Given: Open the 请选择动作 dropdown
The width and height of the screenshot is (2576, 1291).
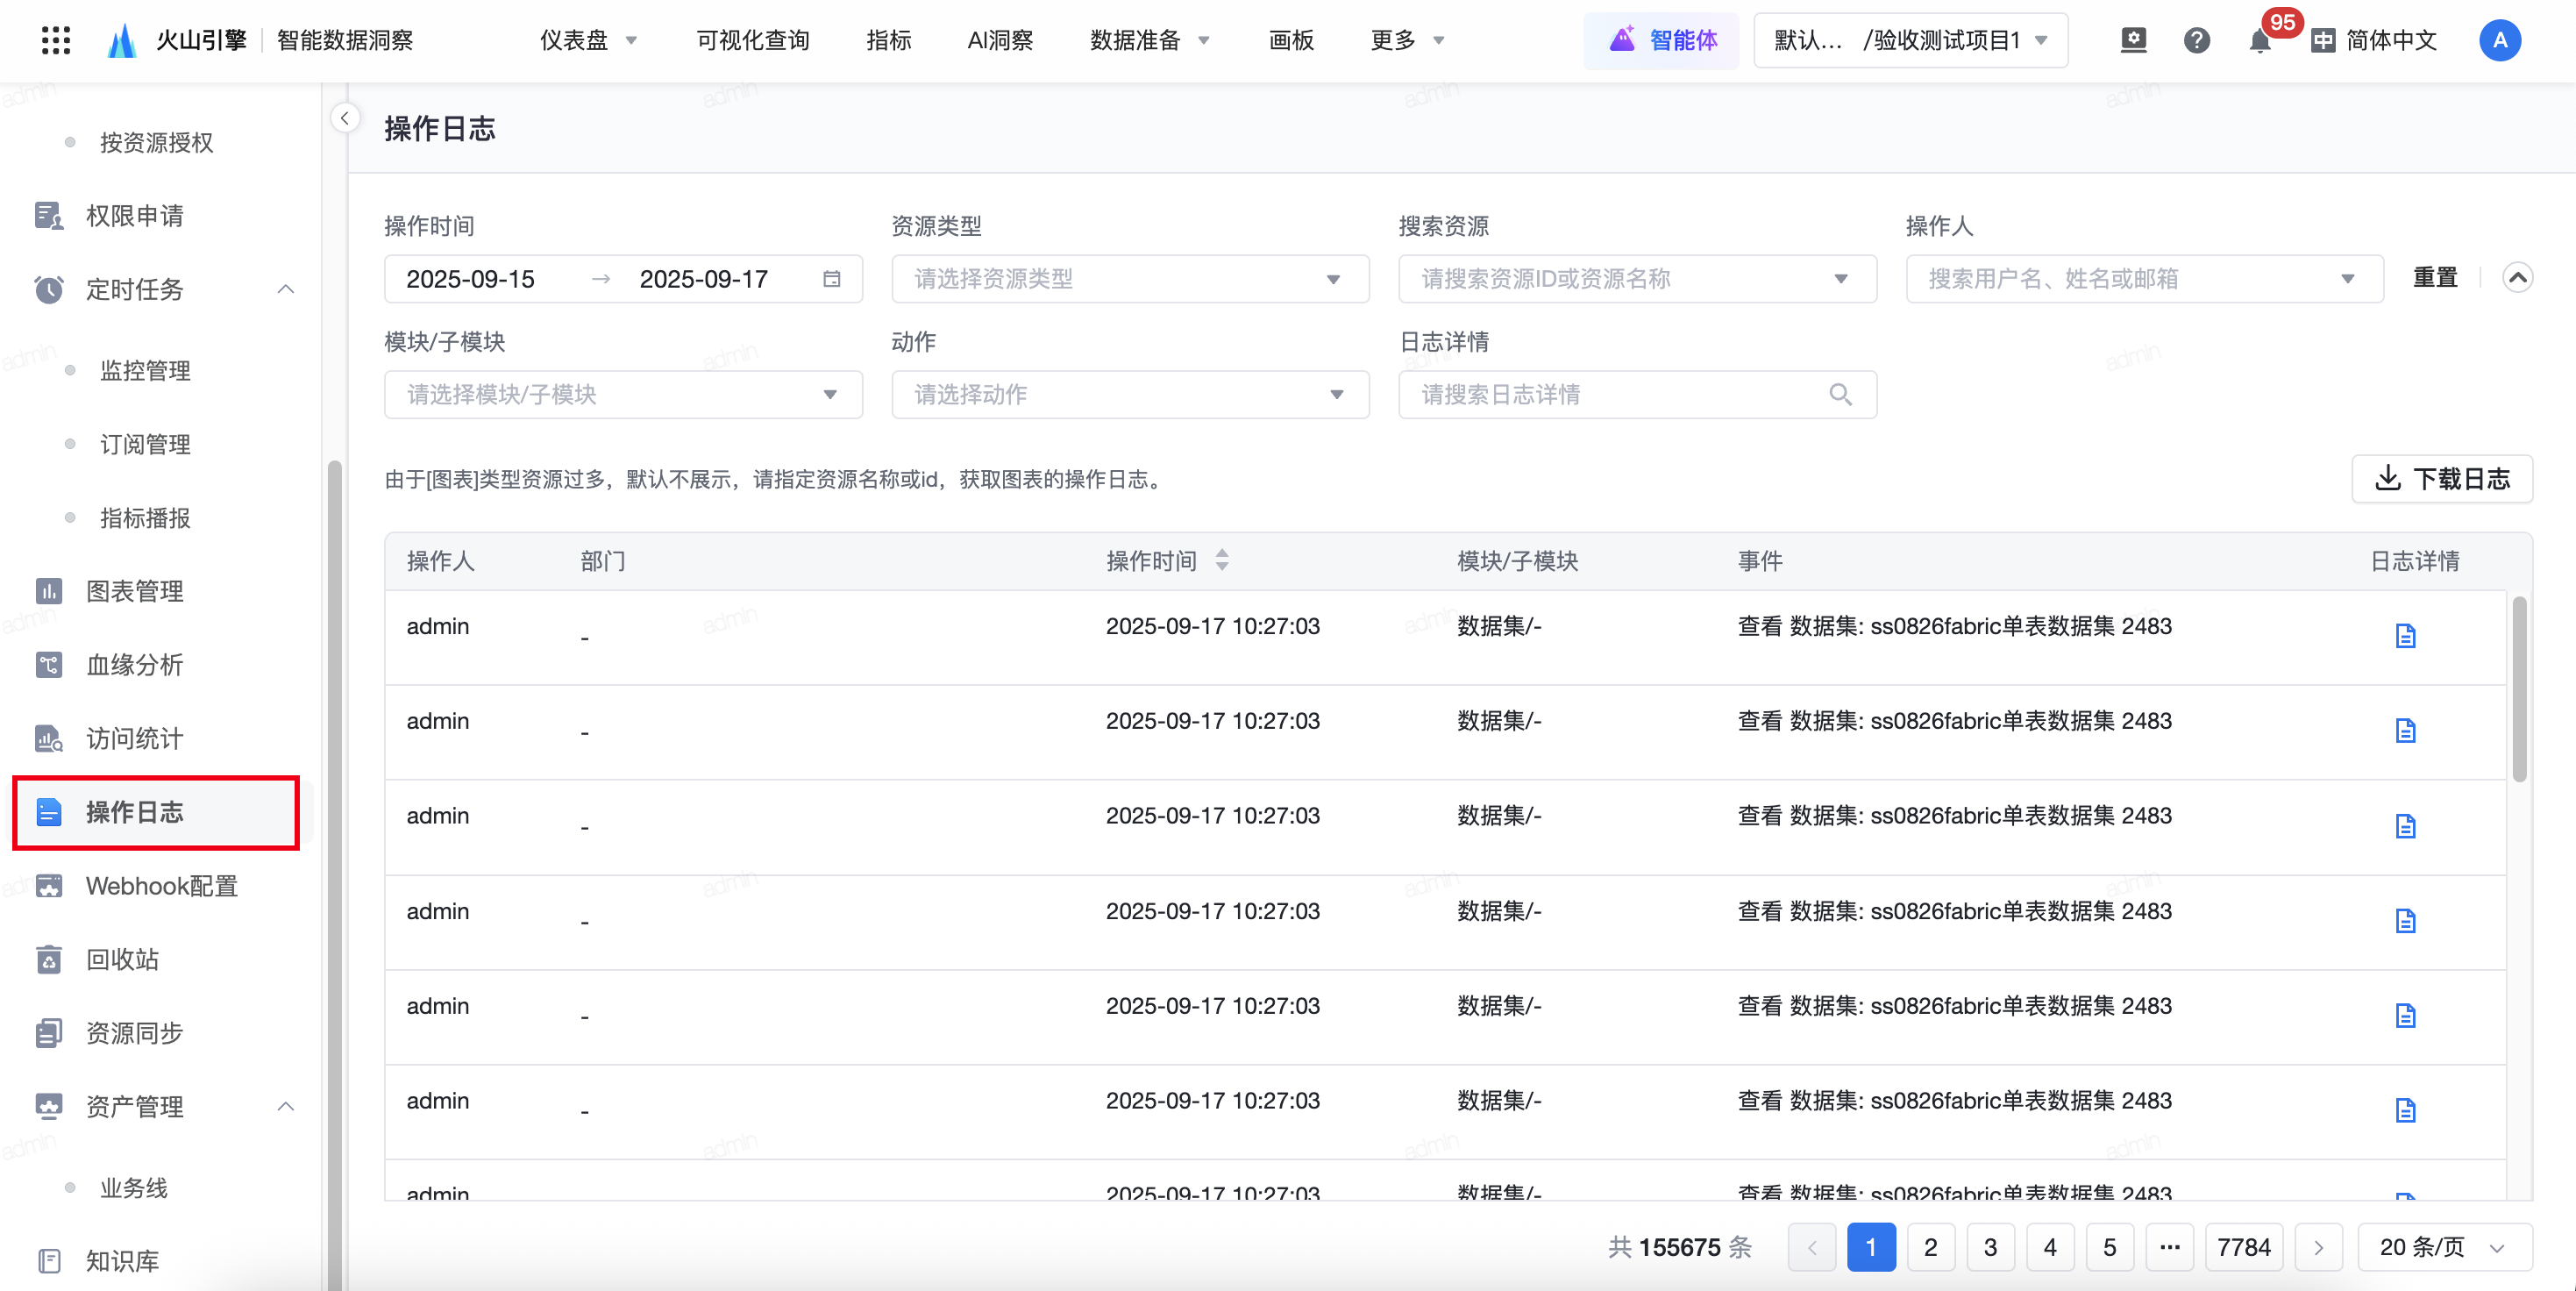Looking at the screenshot, I should pos(1129,395).
